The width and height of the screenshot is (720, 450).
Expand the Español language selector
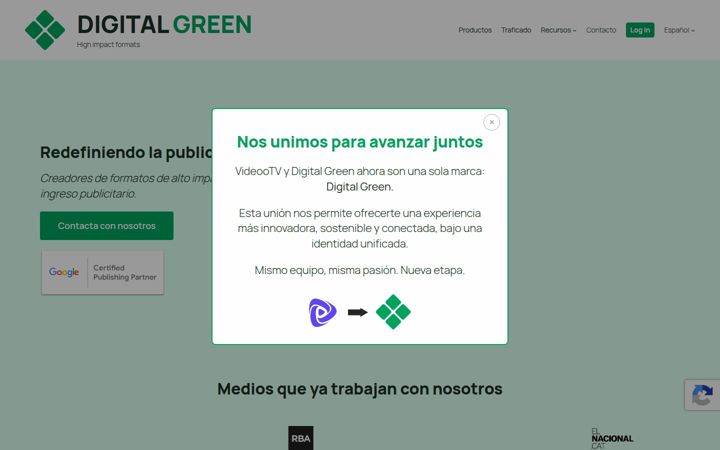coord(679,30)
